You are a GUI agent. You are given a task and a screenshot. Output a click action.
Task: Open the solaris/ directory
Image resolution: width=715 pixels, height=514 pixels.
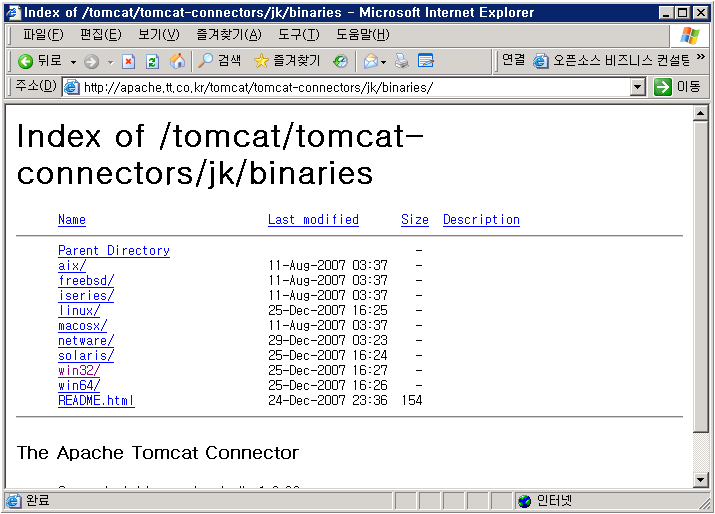click(x=86, y=356)
